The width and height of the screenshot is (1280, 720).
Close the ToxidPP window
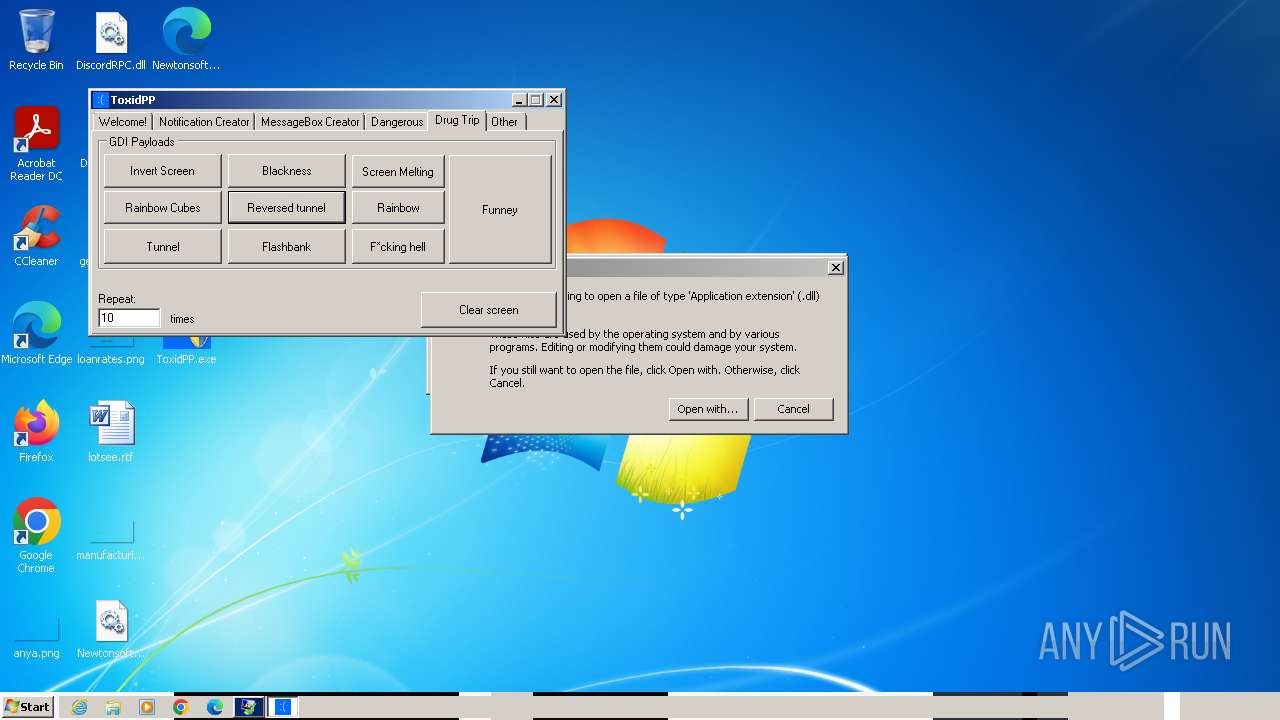pos(553,100)
